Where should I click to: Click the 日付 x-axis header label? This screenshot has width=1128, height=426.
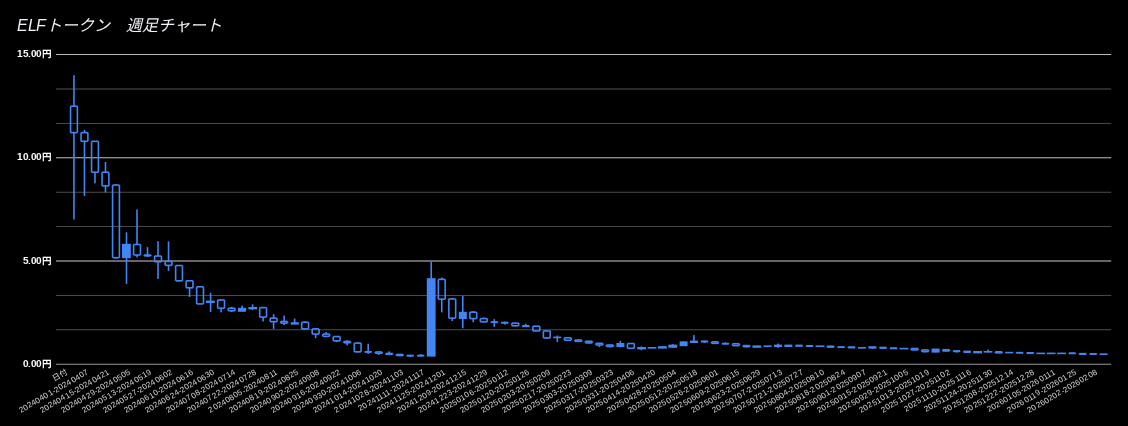[x=60, y=375]
